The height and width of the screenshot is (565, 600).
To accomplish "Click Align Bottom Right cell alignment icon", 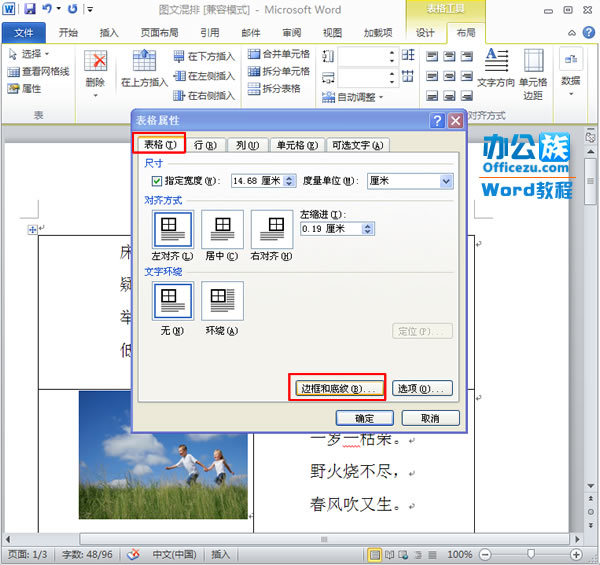I will pos(466,95).
